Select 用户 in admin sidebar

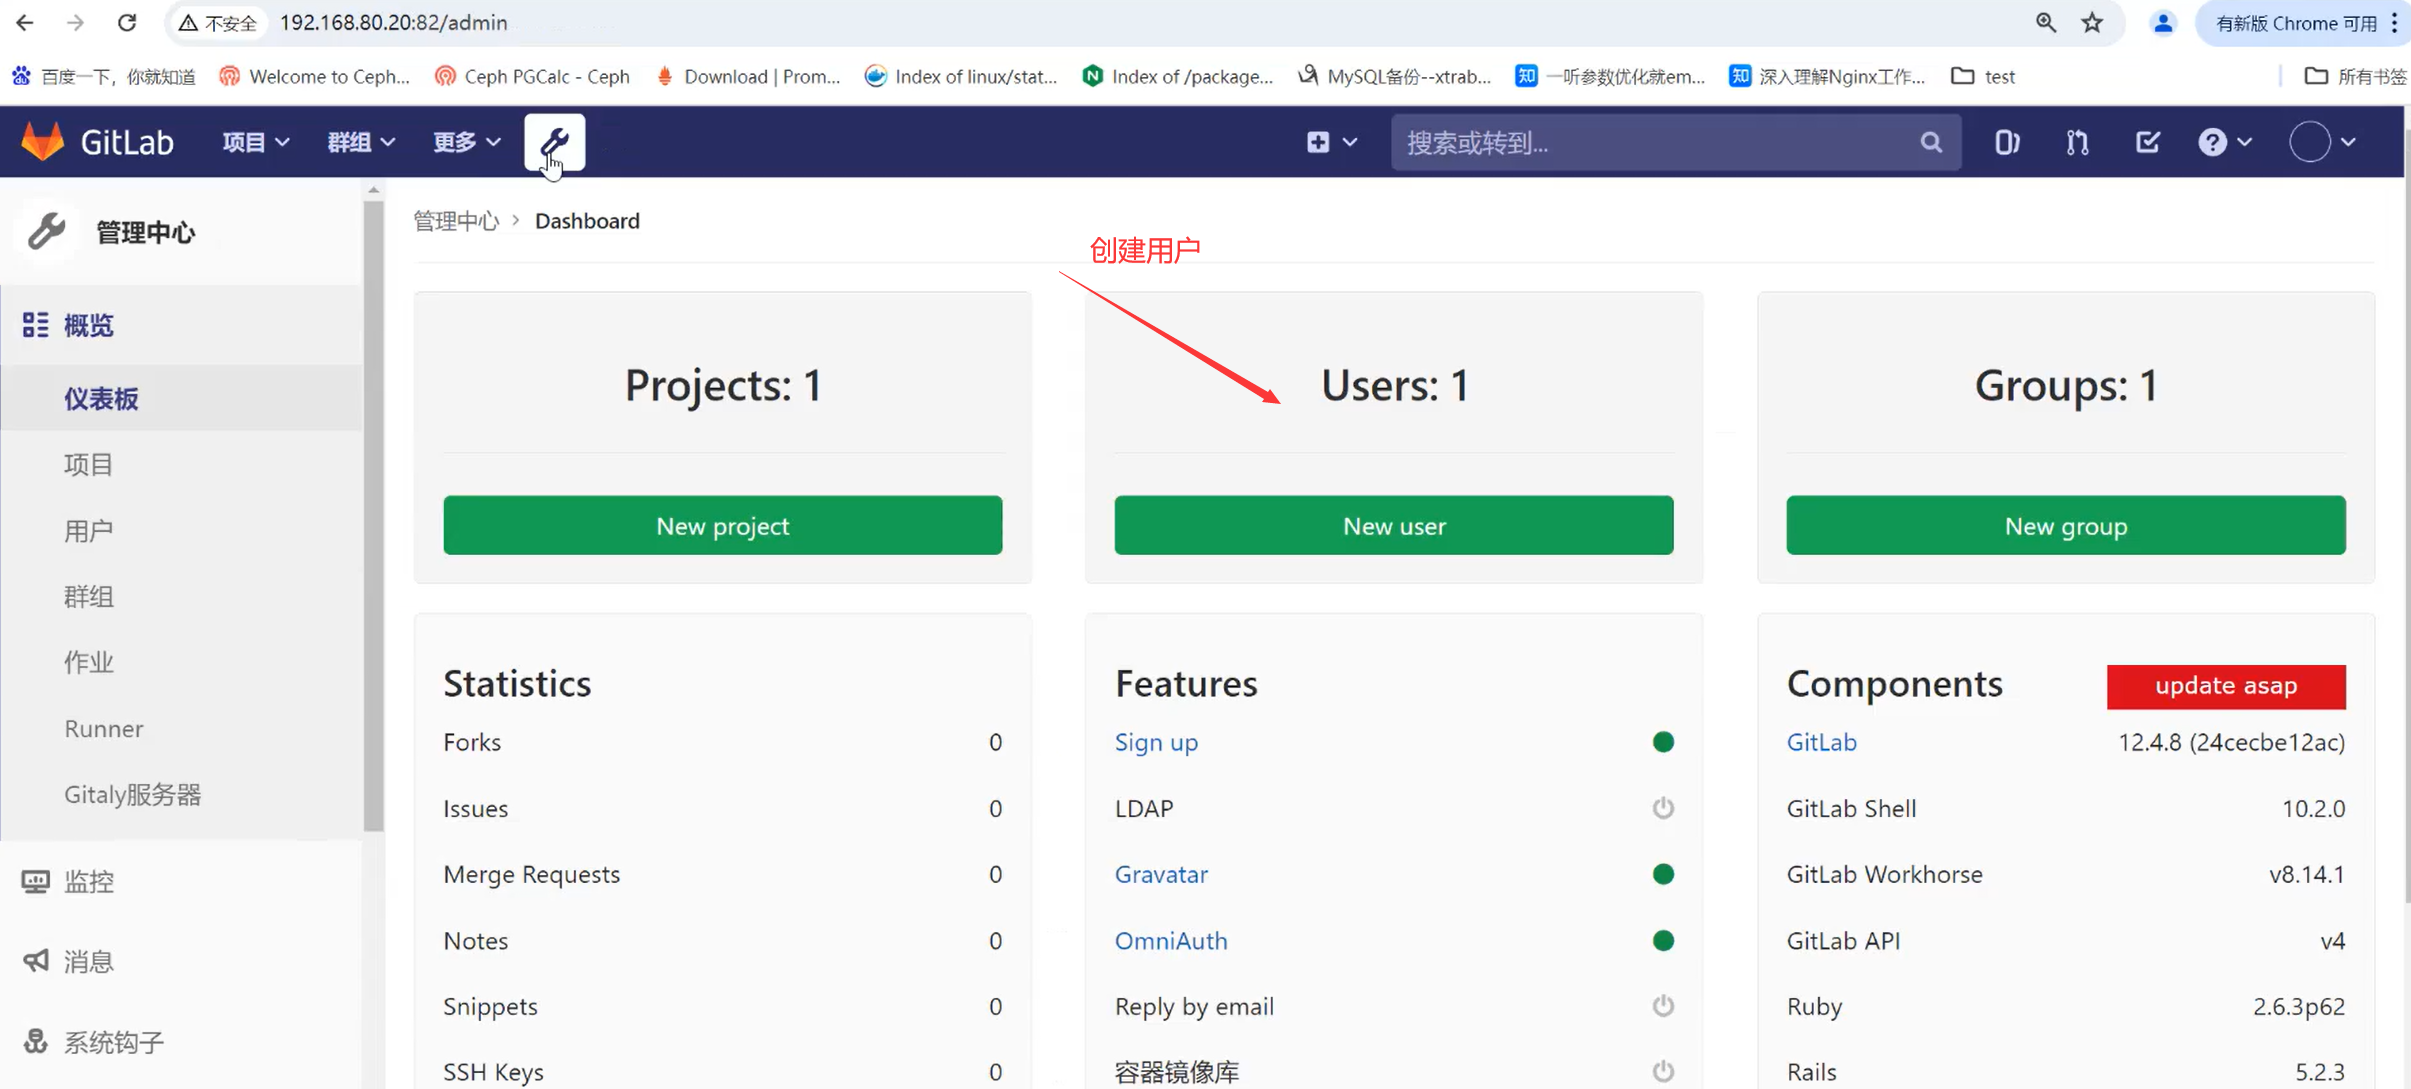(x=88, y=531)
